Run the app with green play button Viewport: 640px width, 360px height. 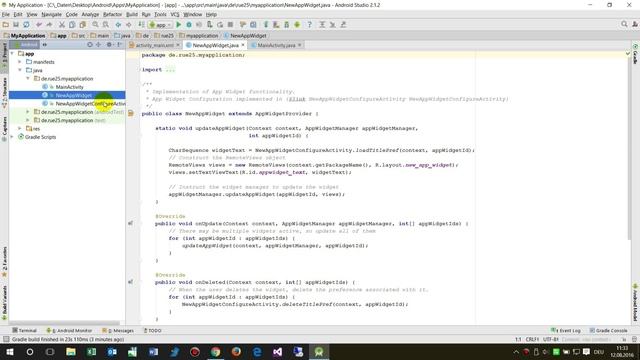coord(178,25)
